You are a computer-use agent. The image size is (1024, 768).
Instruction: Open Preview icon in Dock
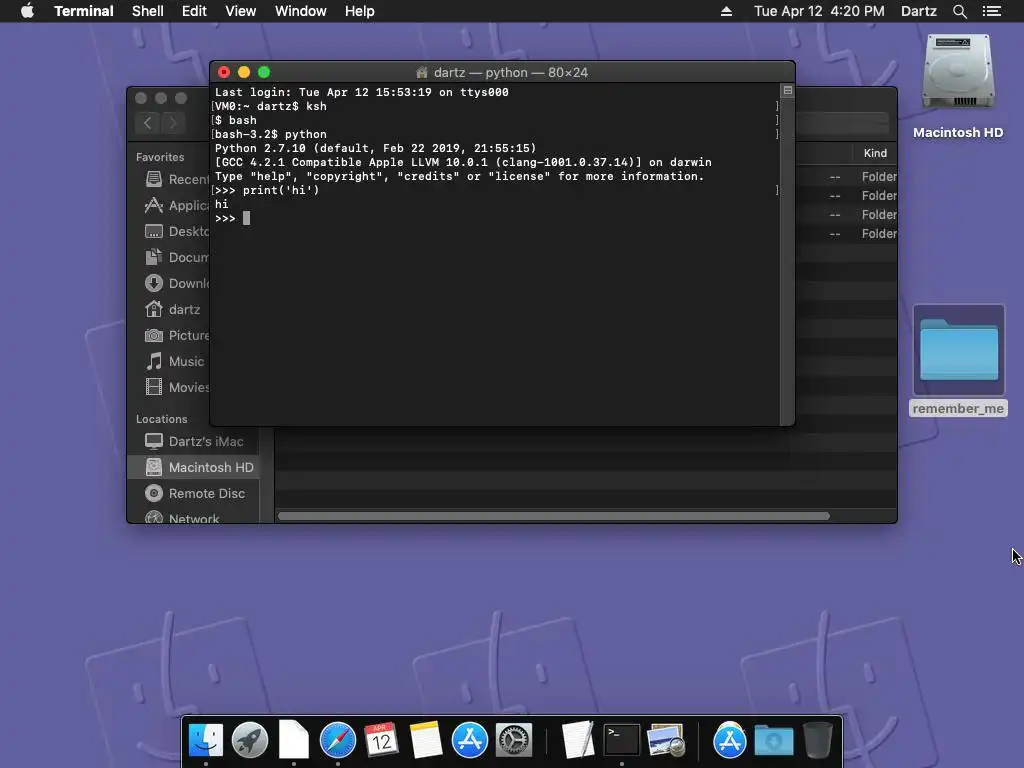click(665, 741)
